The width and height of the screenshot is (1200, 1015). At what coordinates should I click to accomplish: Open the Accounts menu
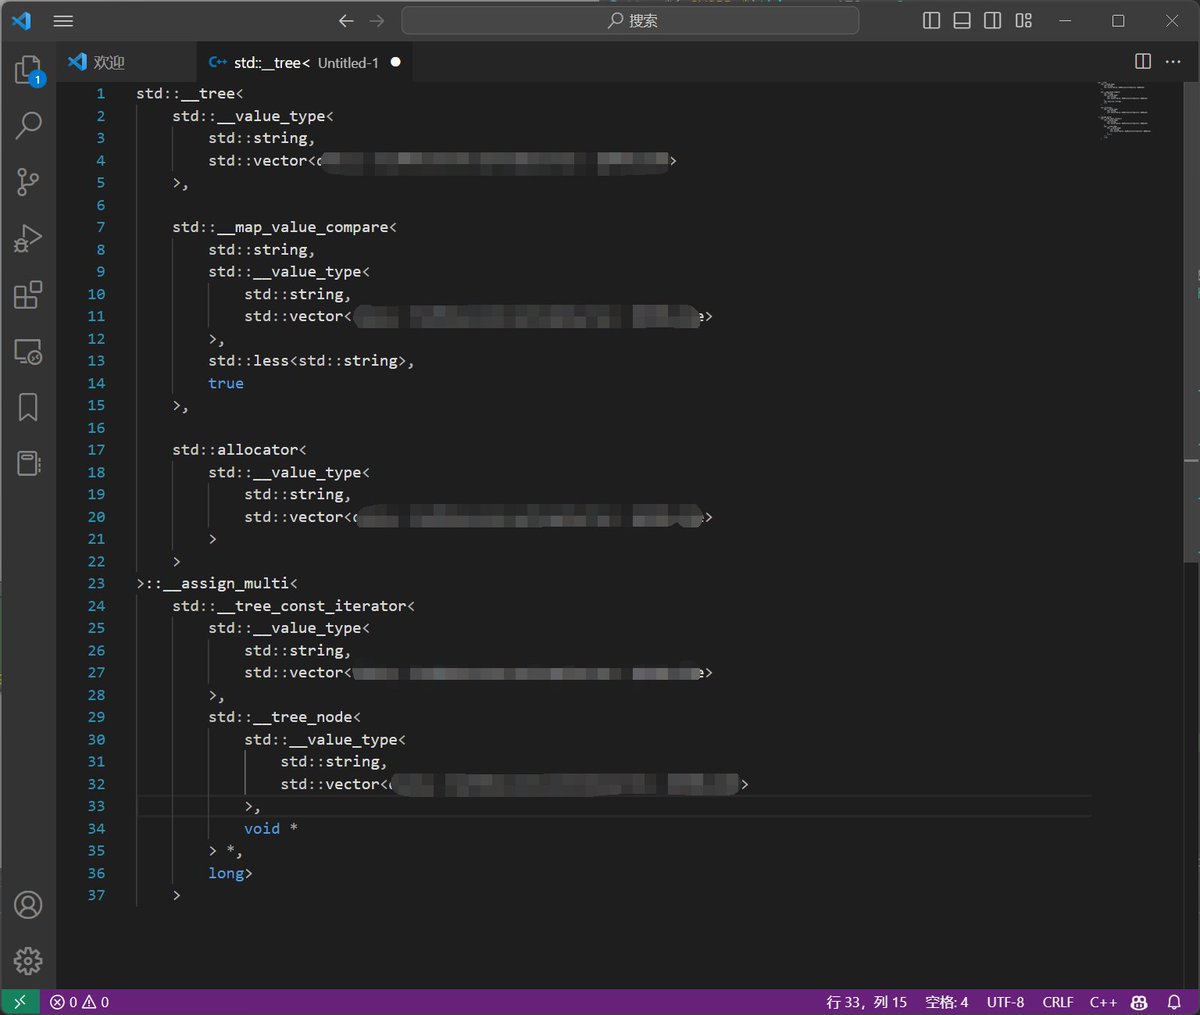tap(28, 905)
